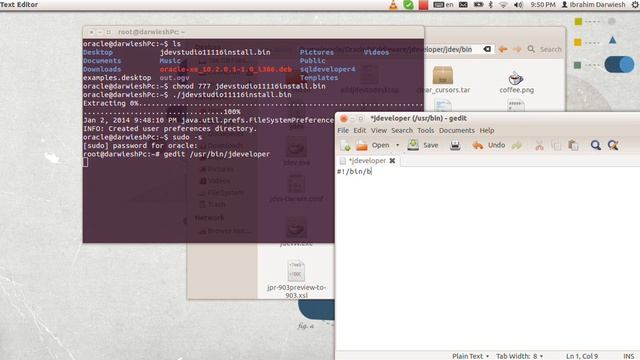Click the gedit window title bar
This screenshot has height=360, width=640.
coord(488,118)
